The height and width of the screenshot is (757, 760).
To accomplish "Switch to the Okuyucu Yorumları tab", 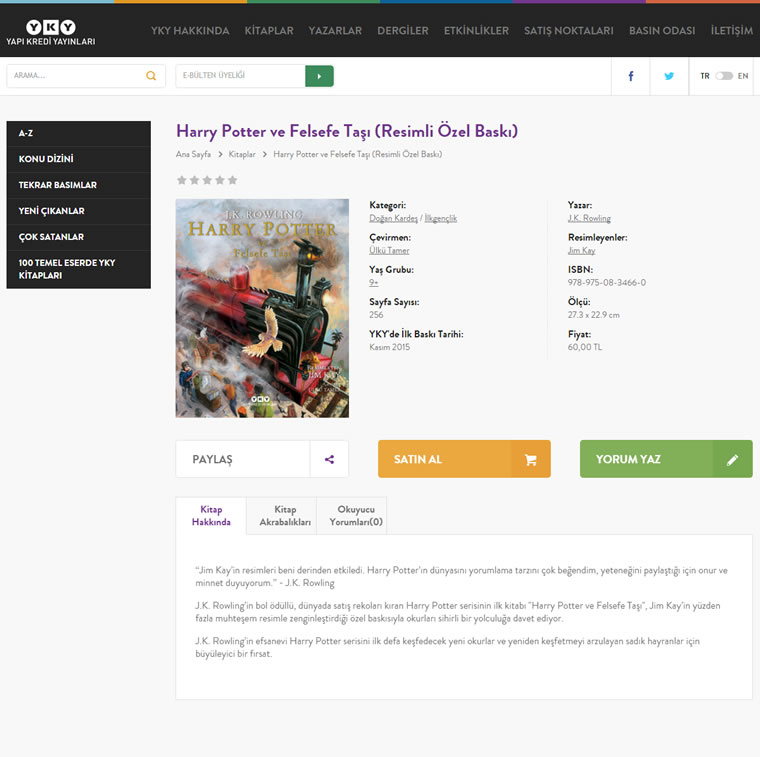I will 356,516.
